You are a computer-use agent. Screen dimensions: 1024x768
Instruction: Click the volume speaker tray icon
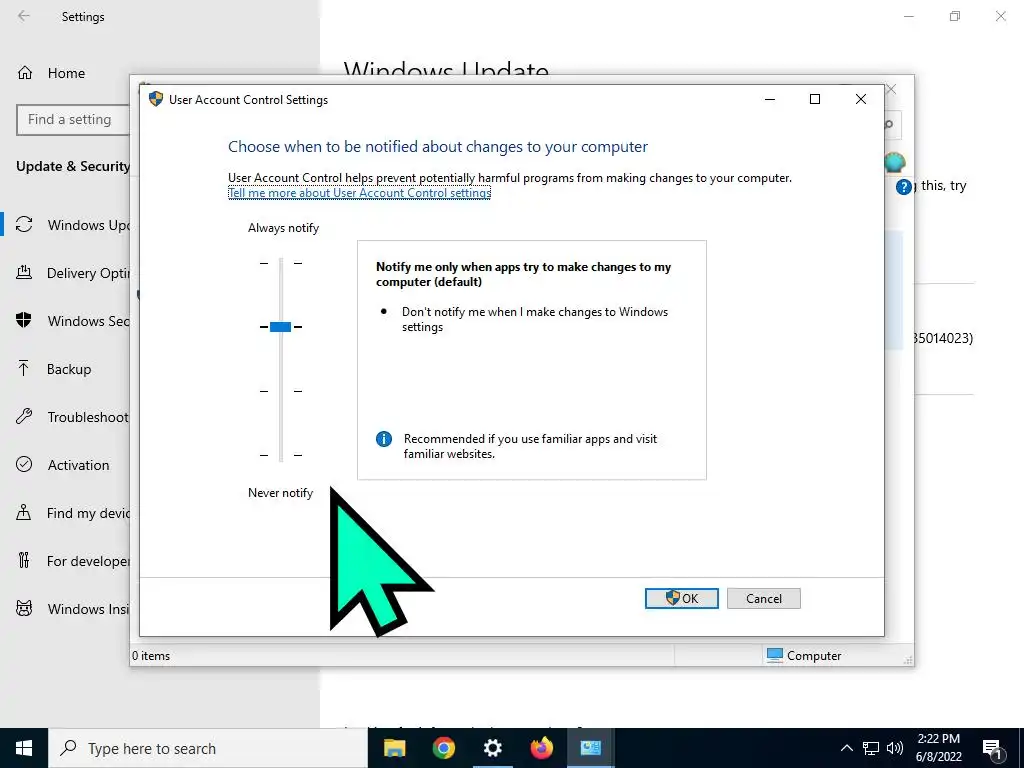click(895, 748)
